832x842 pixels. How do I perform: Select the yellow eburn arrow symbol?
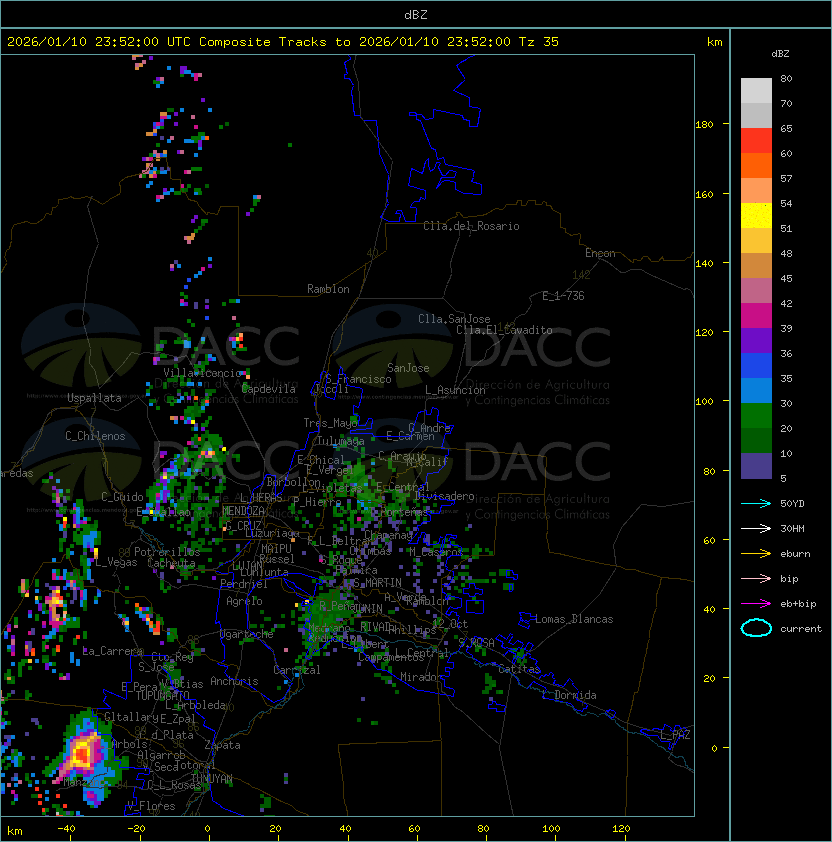tap(756, 554)
